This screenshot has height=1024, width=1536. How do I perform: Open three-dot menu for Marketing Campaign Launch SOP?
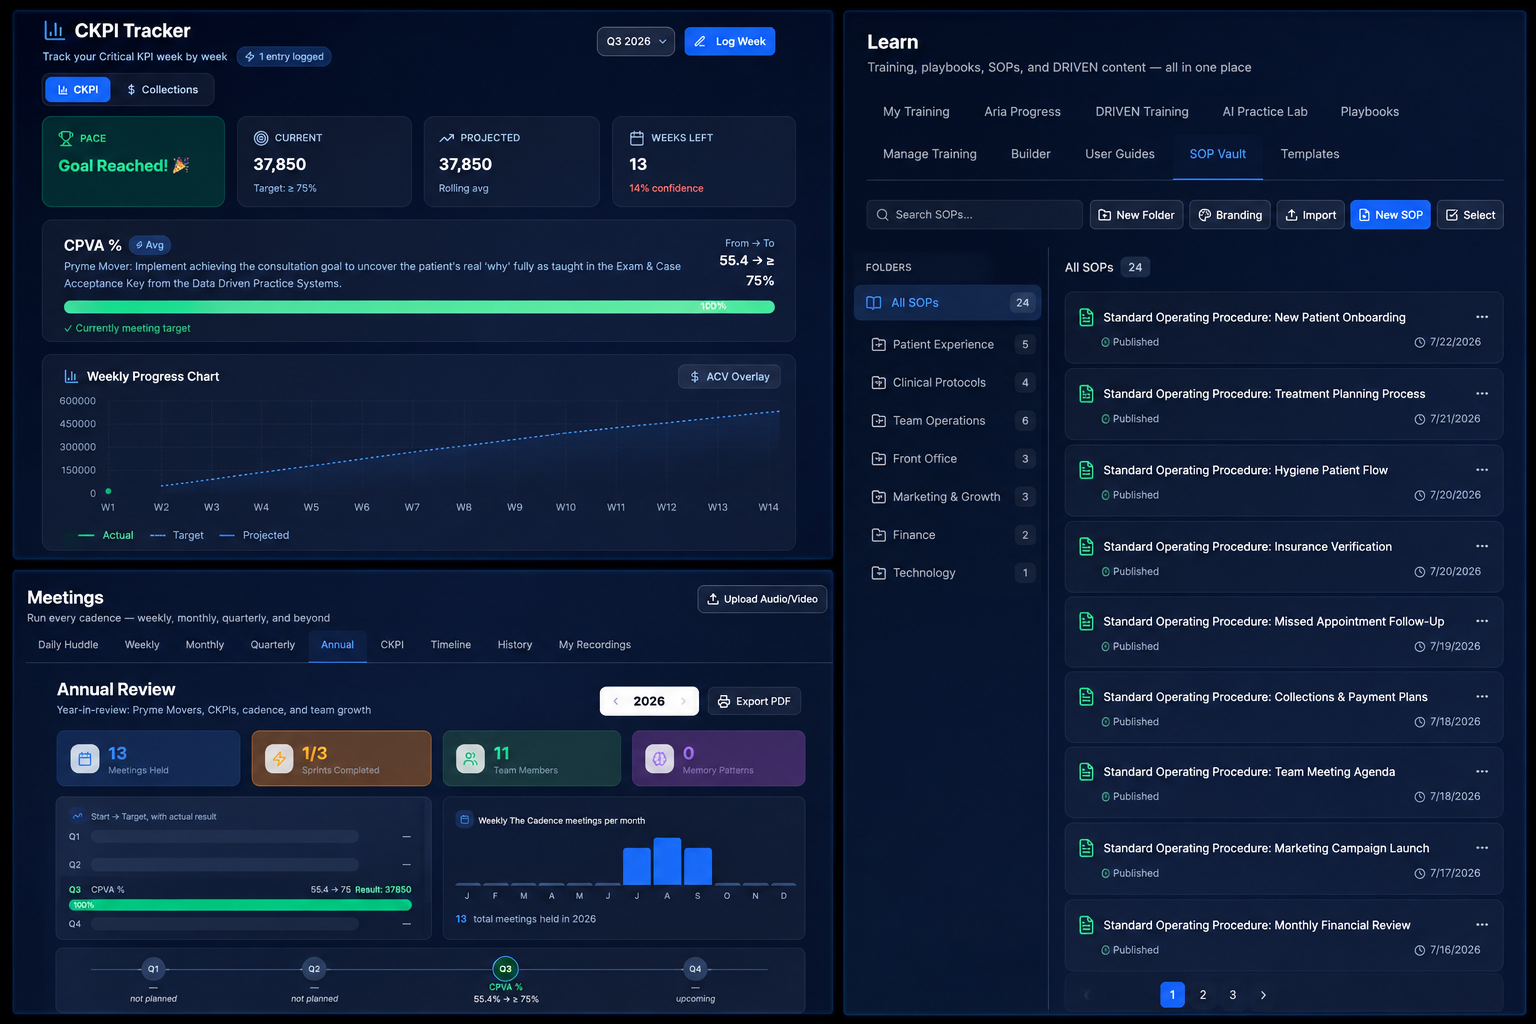1482,848
